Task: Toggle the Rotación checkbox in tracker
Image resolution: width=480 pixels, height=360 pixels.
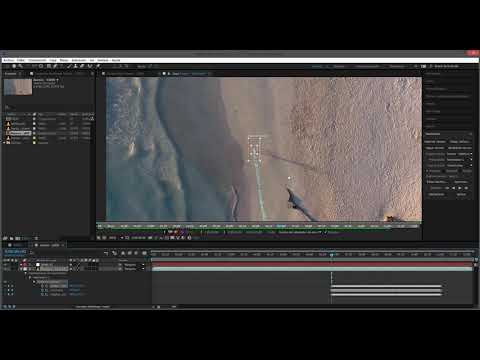Action: (443, 171)
